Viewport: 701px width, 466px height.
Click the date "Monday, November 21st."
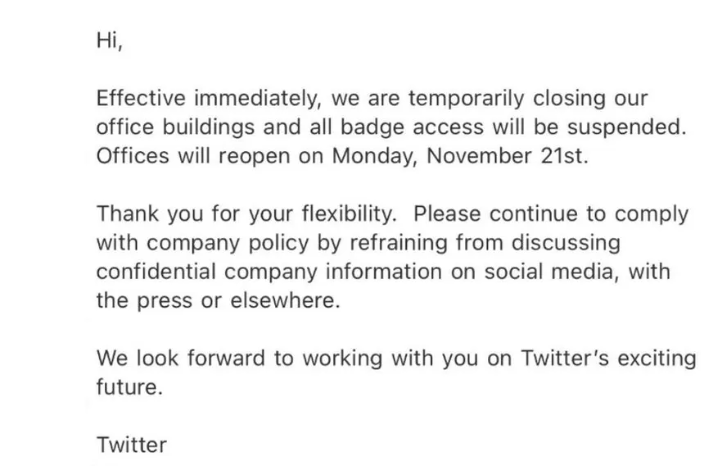(x=460, y=156)
